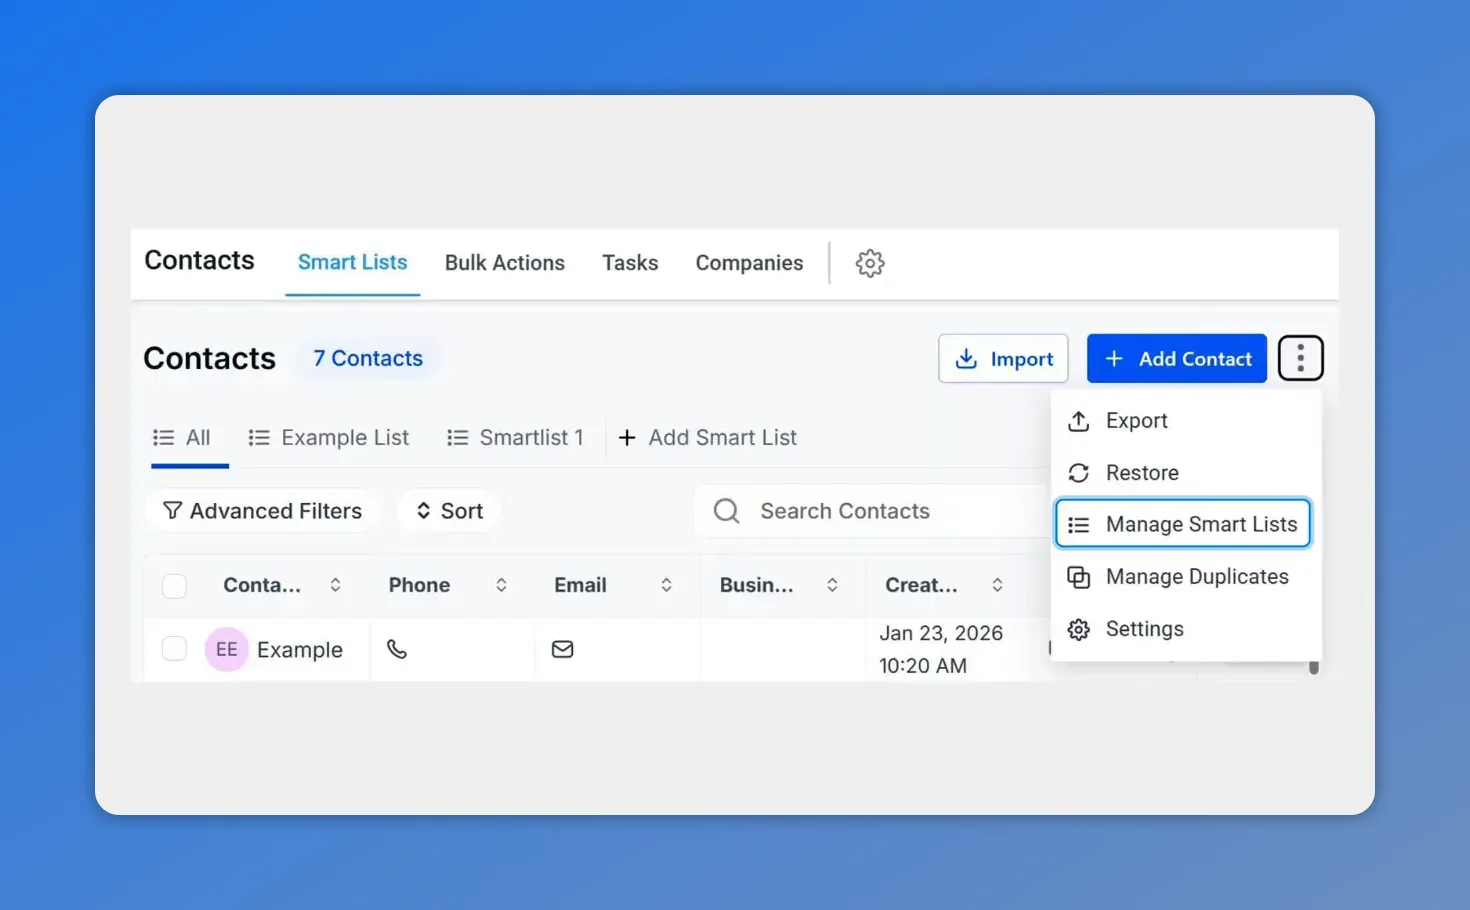Open Manage Duplicates
Screen dimensions: 1470x910
1196,577
